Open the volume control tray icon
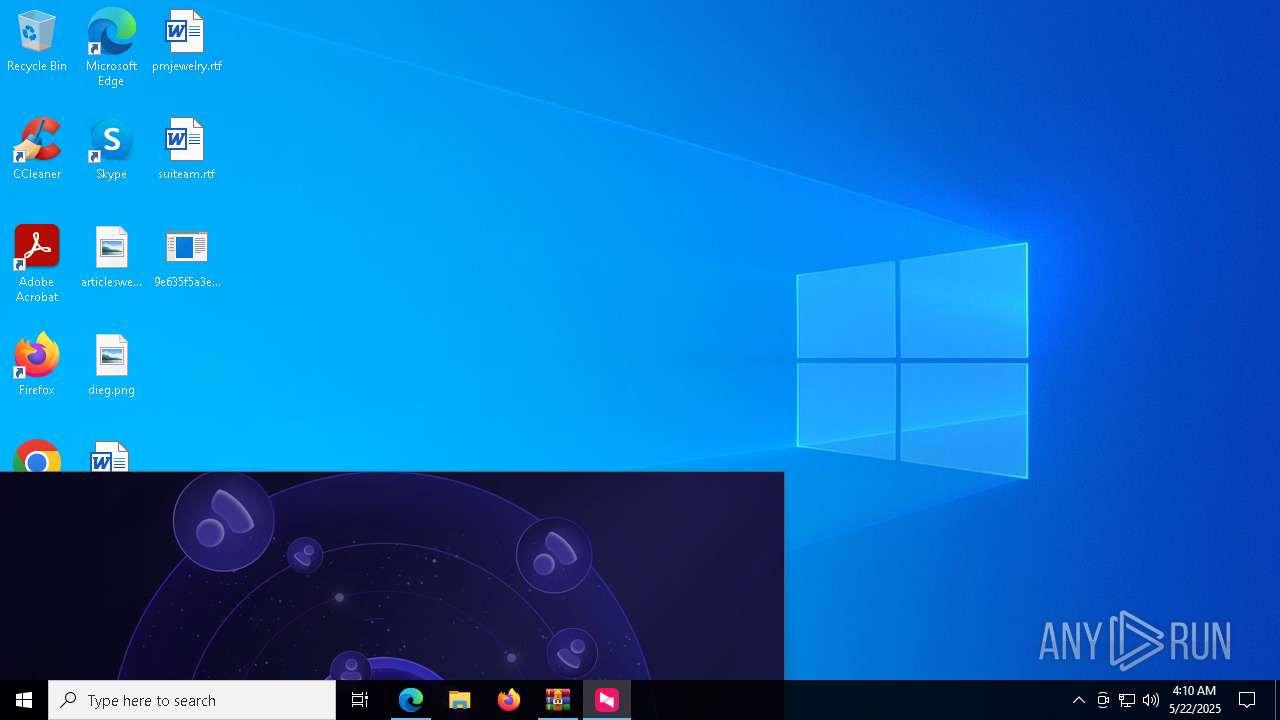 (x=1151, y=700)
